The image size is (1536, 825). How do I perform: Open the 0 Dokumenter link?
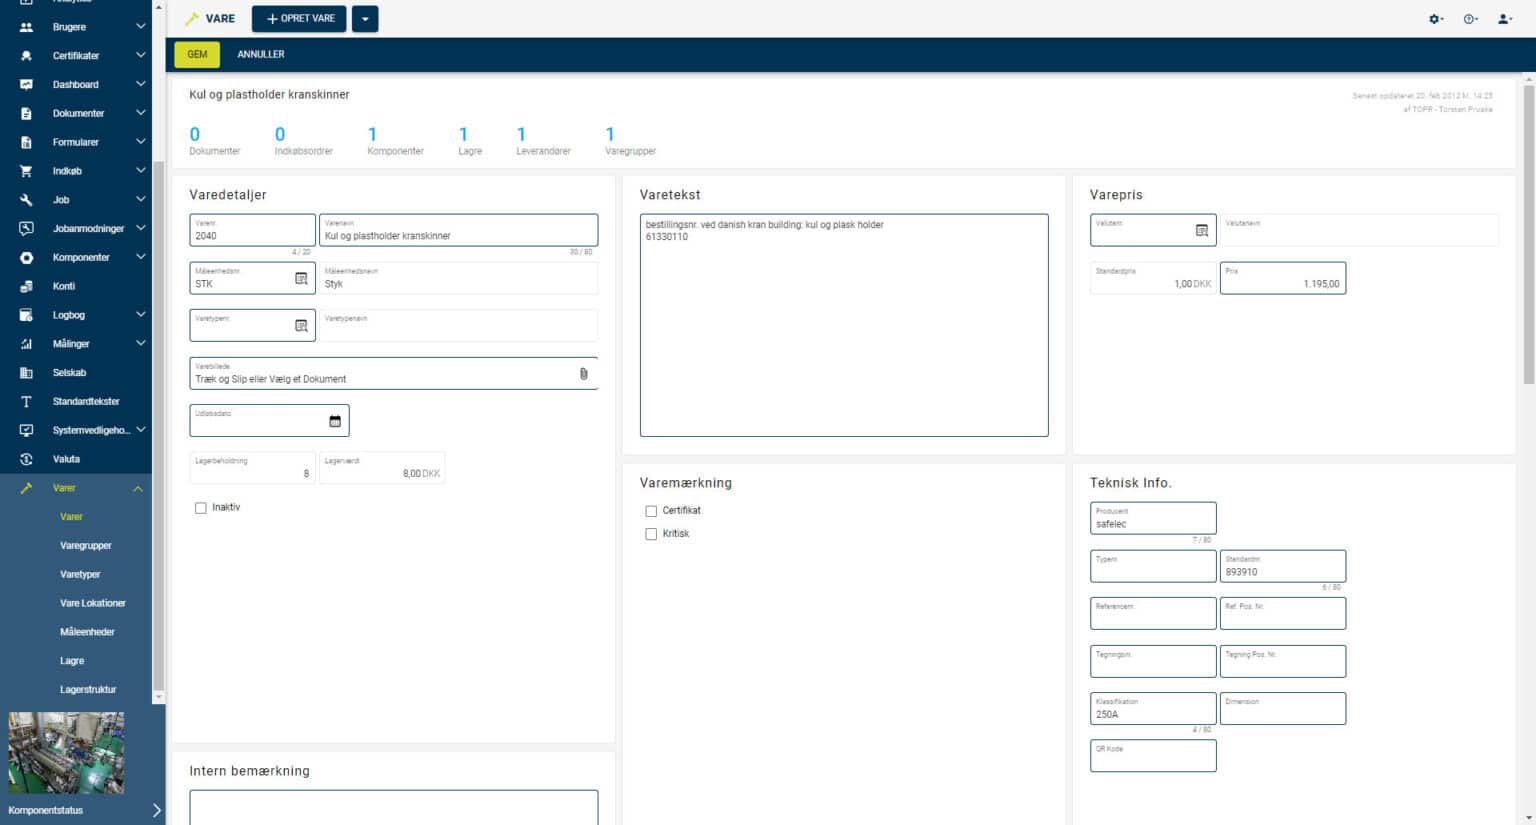215,140
